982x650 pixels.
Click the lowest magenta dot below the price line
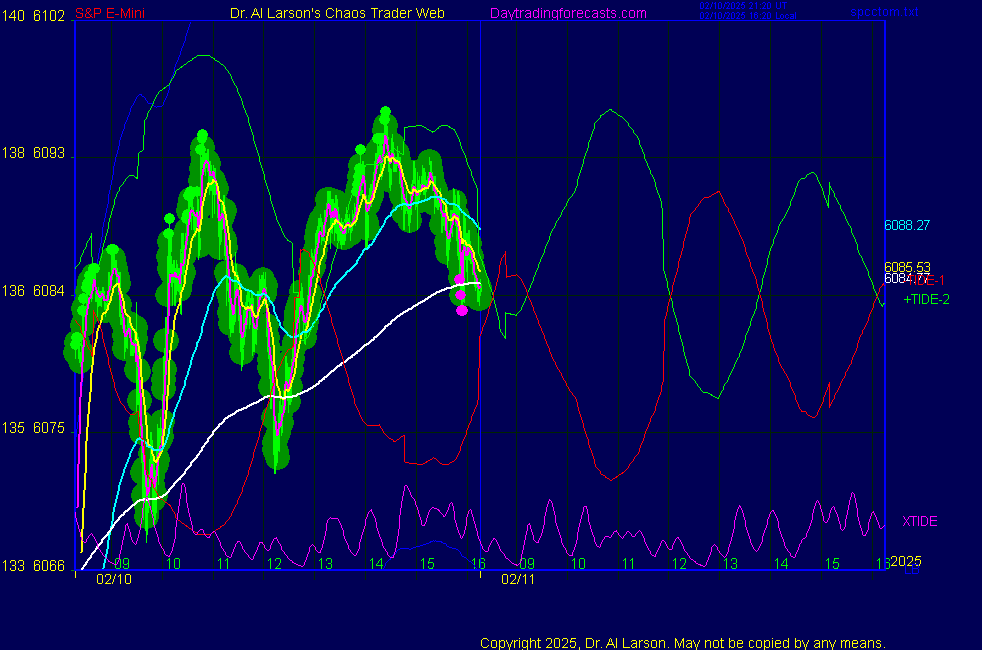[462, 311]
